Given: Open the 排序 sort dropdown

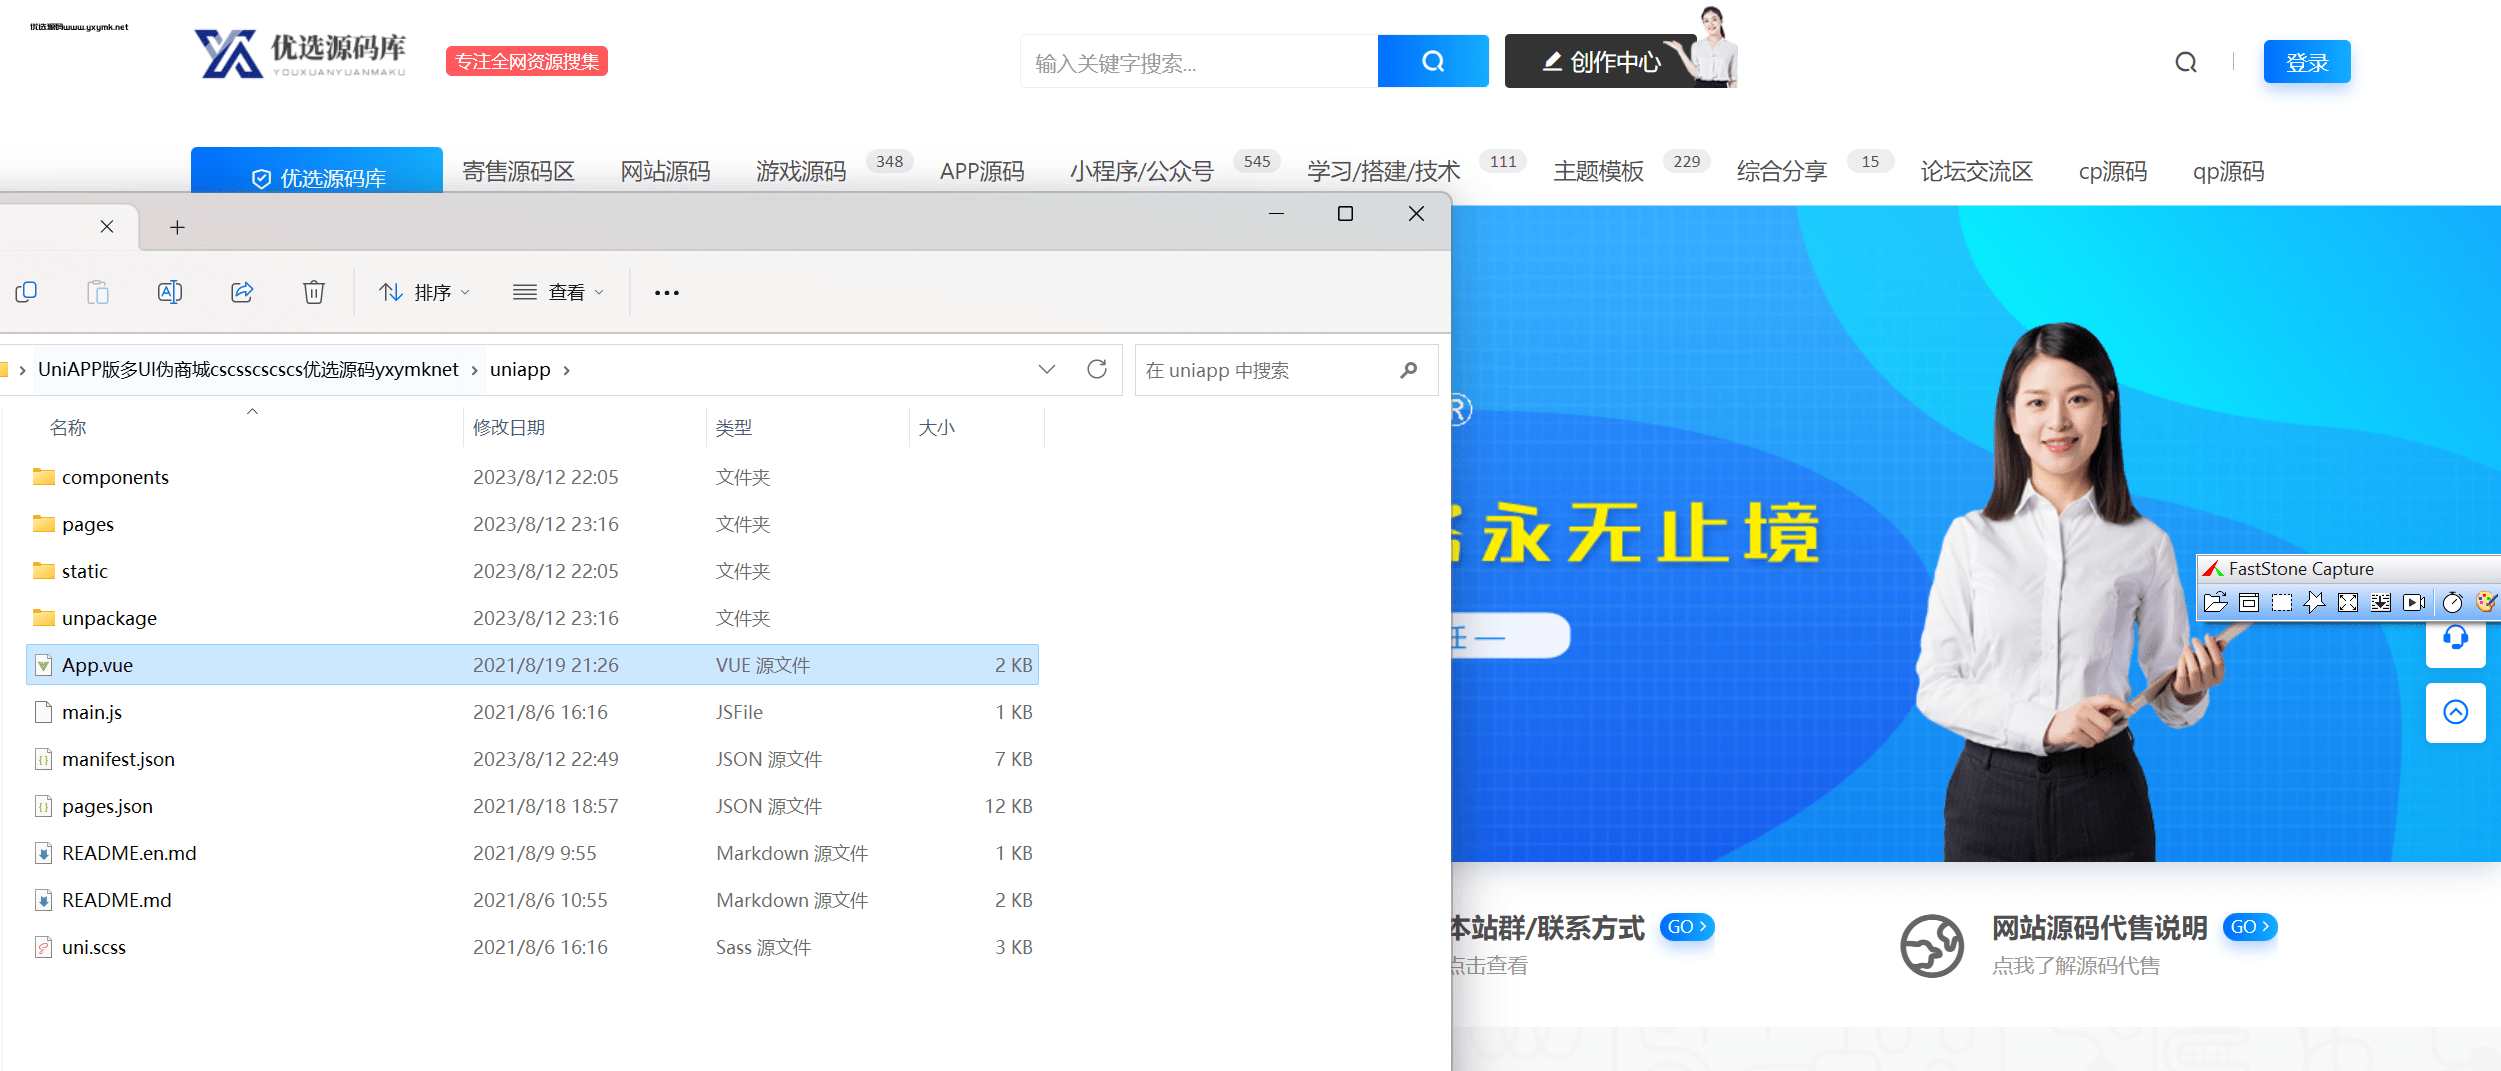Looking at the screenshot, I should tap(424, 292).
